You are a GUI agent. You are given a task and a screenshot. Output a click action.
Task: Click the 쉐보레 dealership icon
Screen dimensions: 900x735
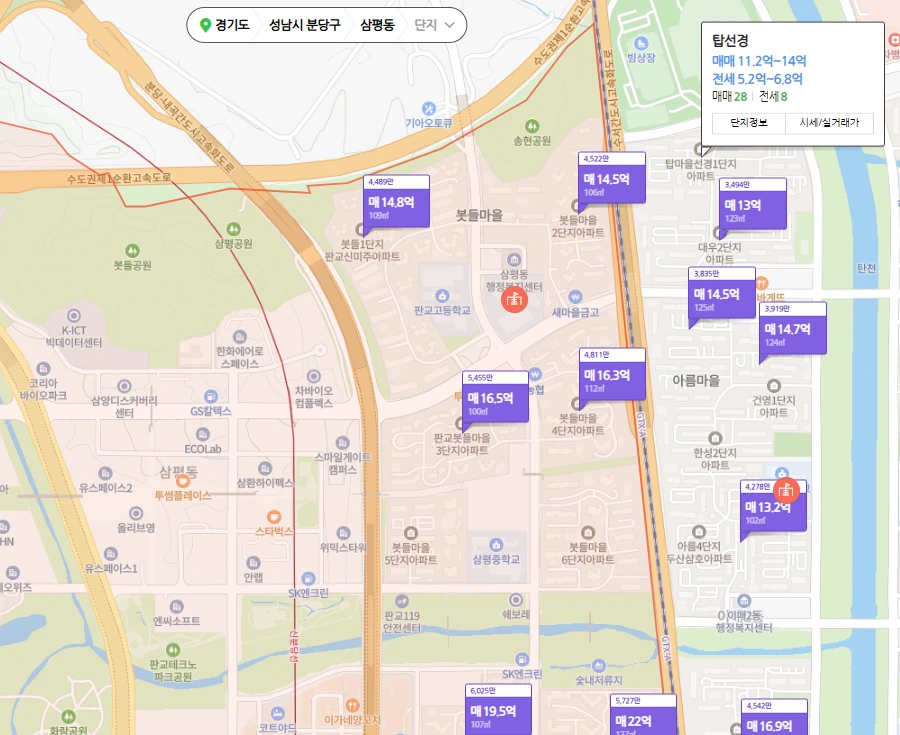click(516, 600)
